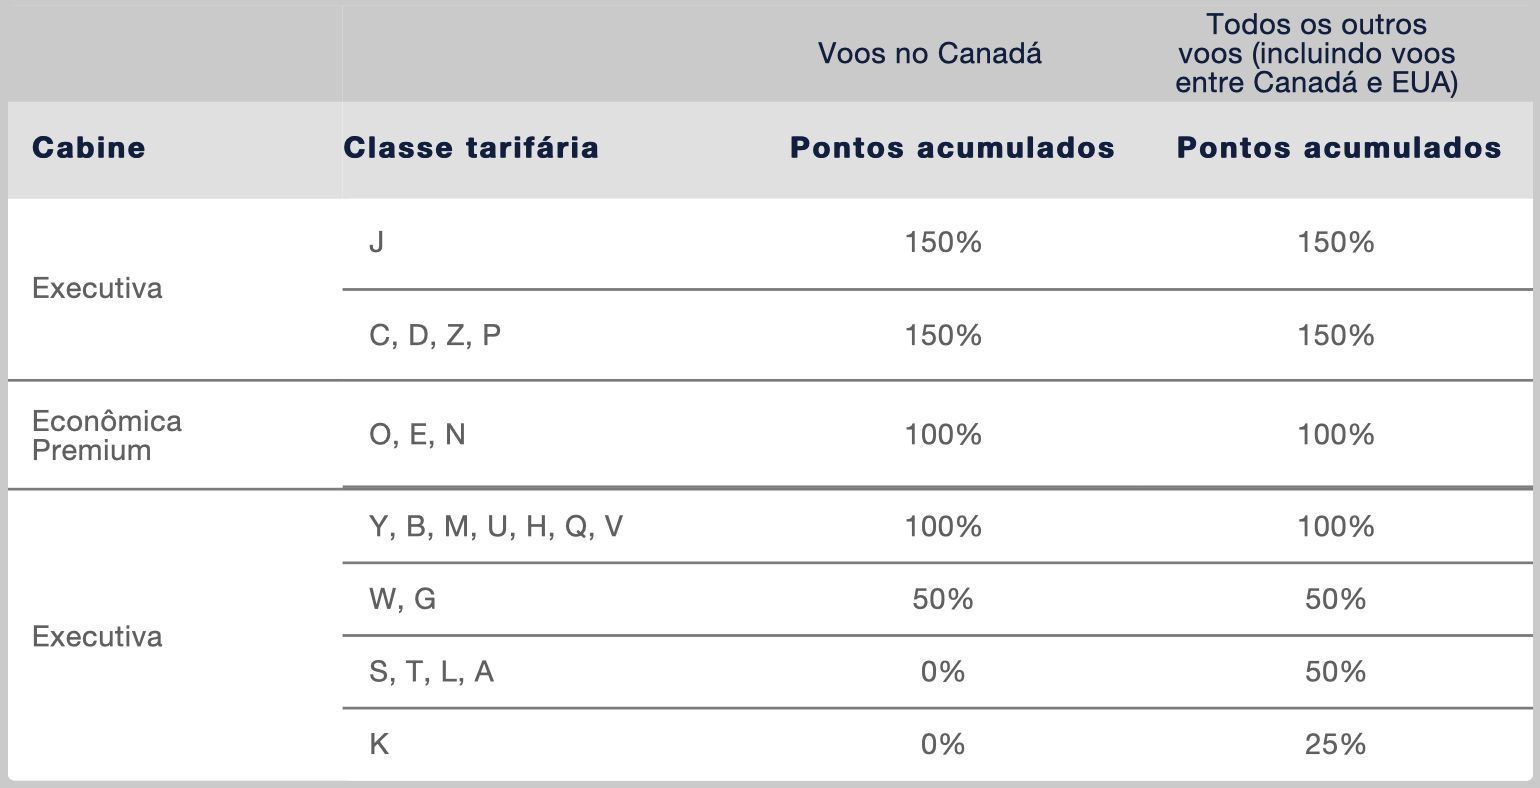Click the Cabine column header
Screen dimensions: 1540x788
pos(89,148)
